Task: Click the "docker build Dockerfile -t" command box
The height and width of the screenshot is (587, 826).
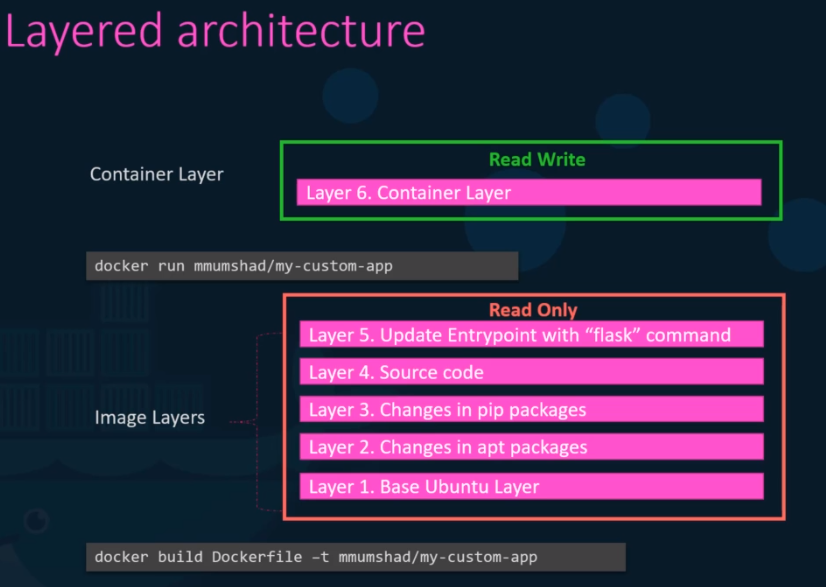Action: [356, 557]
